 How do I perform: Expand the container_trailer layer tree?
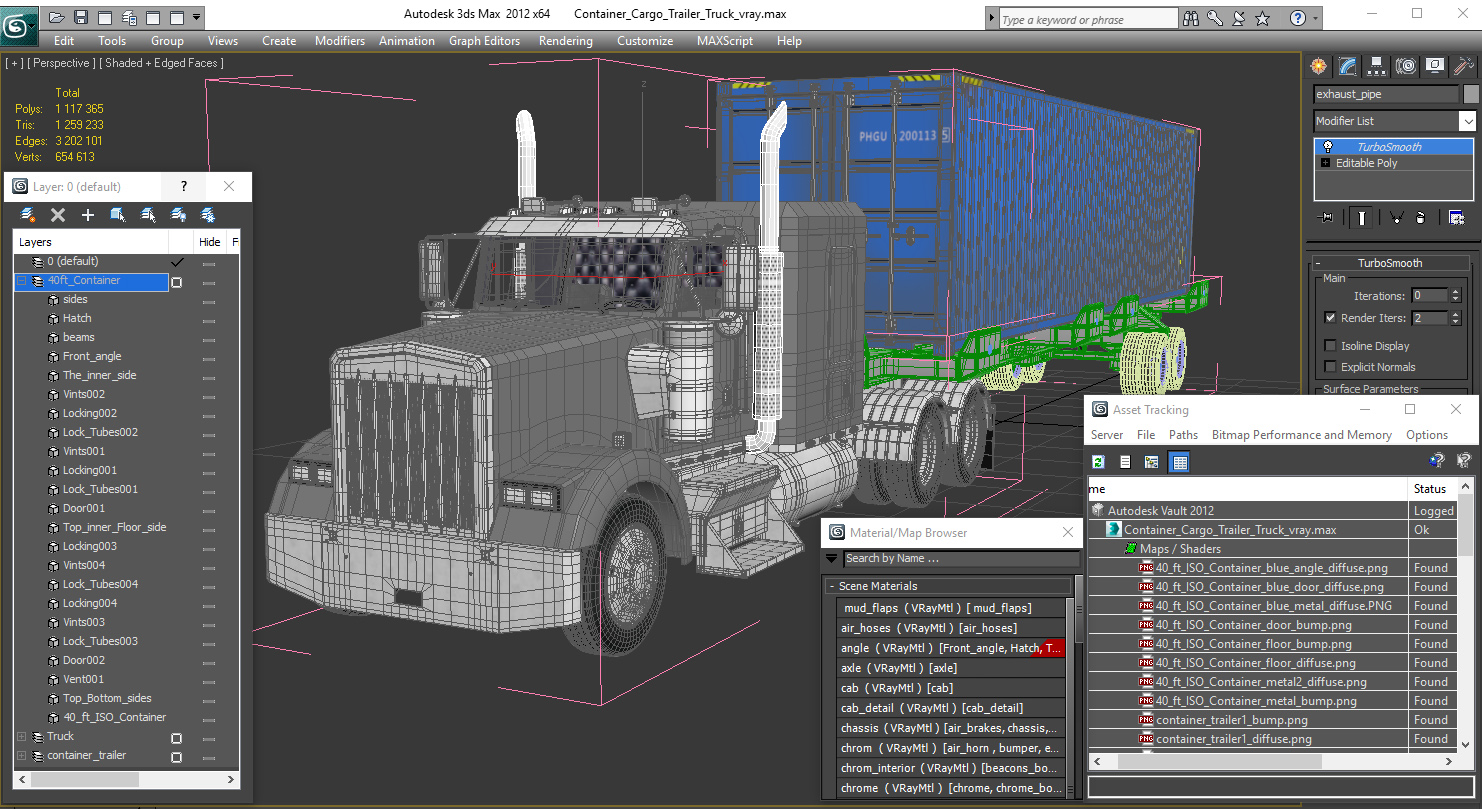(x=22, y=756)
